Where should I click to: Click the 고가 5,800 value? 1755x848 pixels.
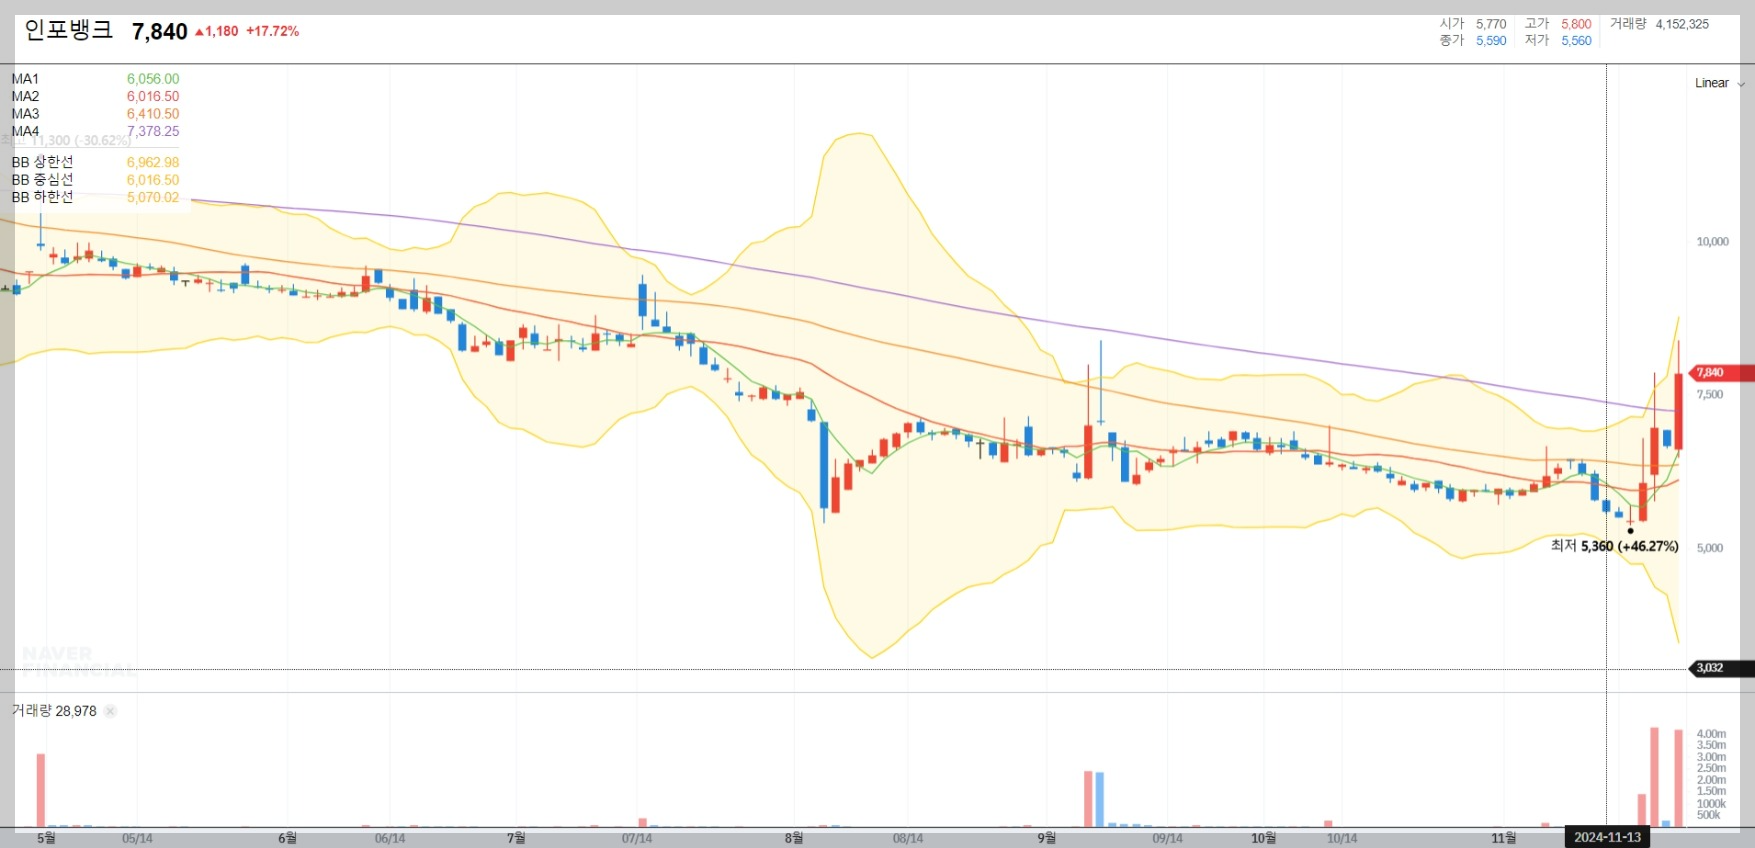[1576, 24]
